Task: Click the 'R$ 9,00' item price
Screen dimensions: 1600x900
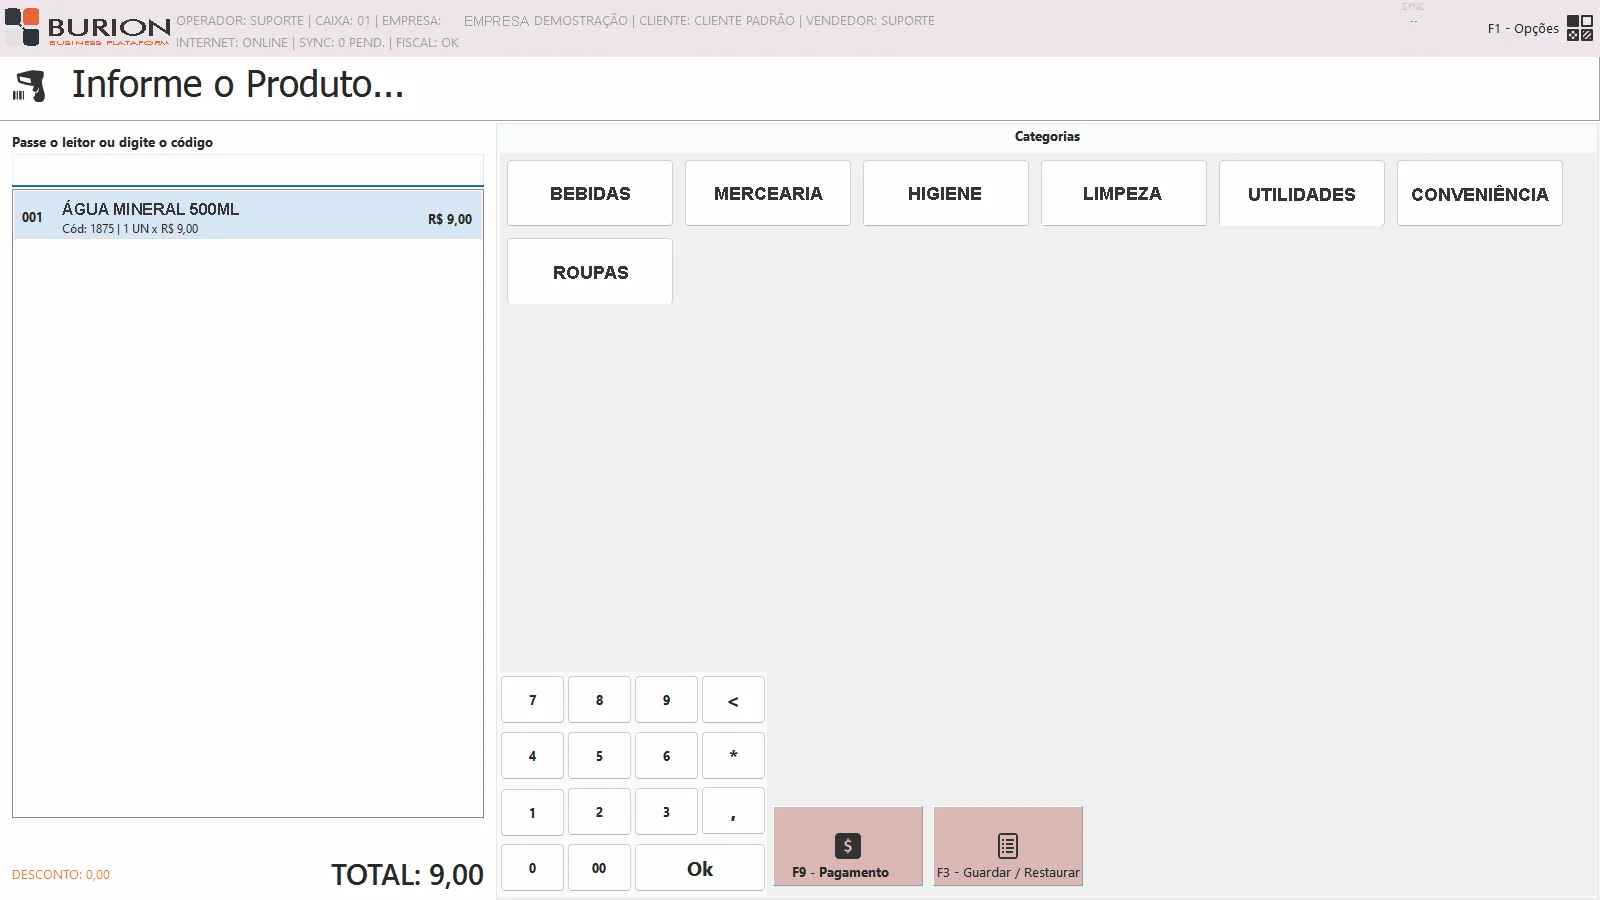Action: [450, 219]
